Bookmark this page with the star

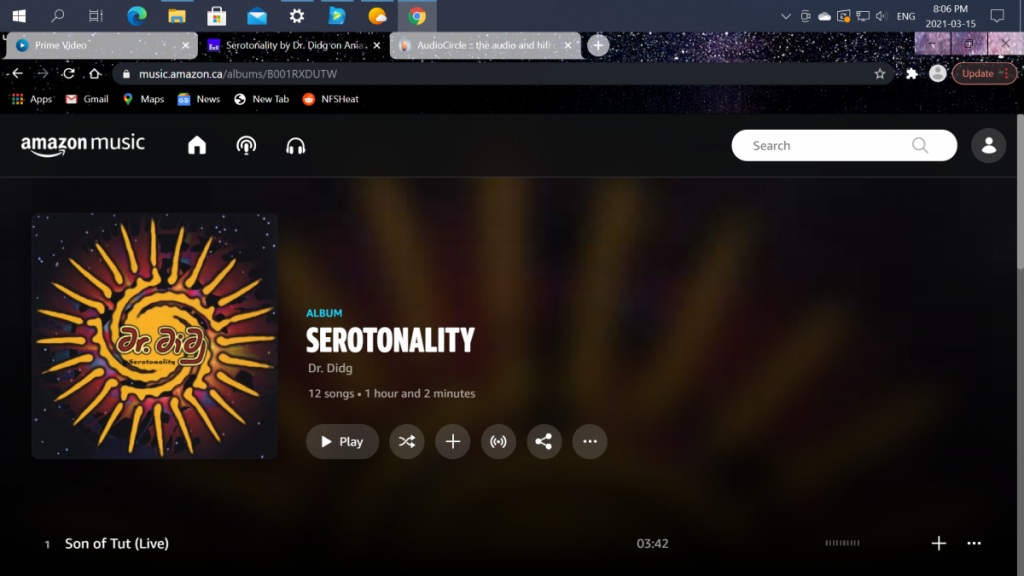coord(880,74)
